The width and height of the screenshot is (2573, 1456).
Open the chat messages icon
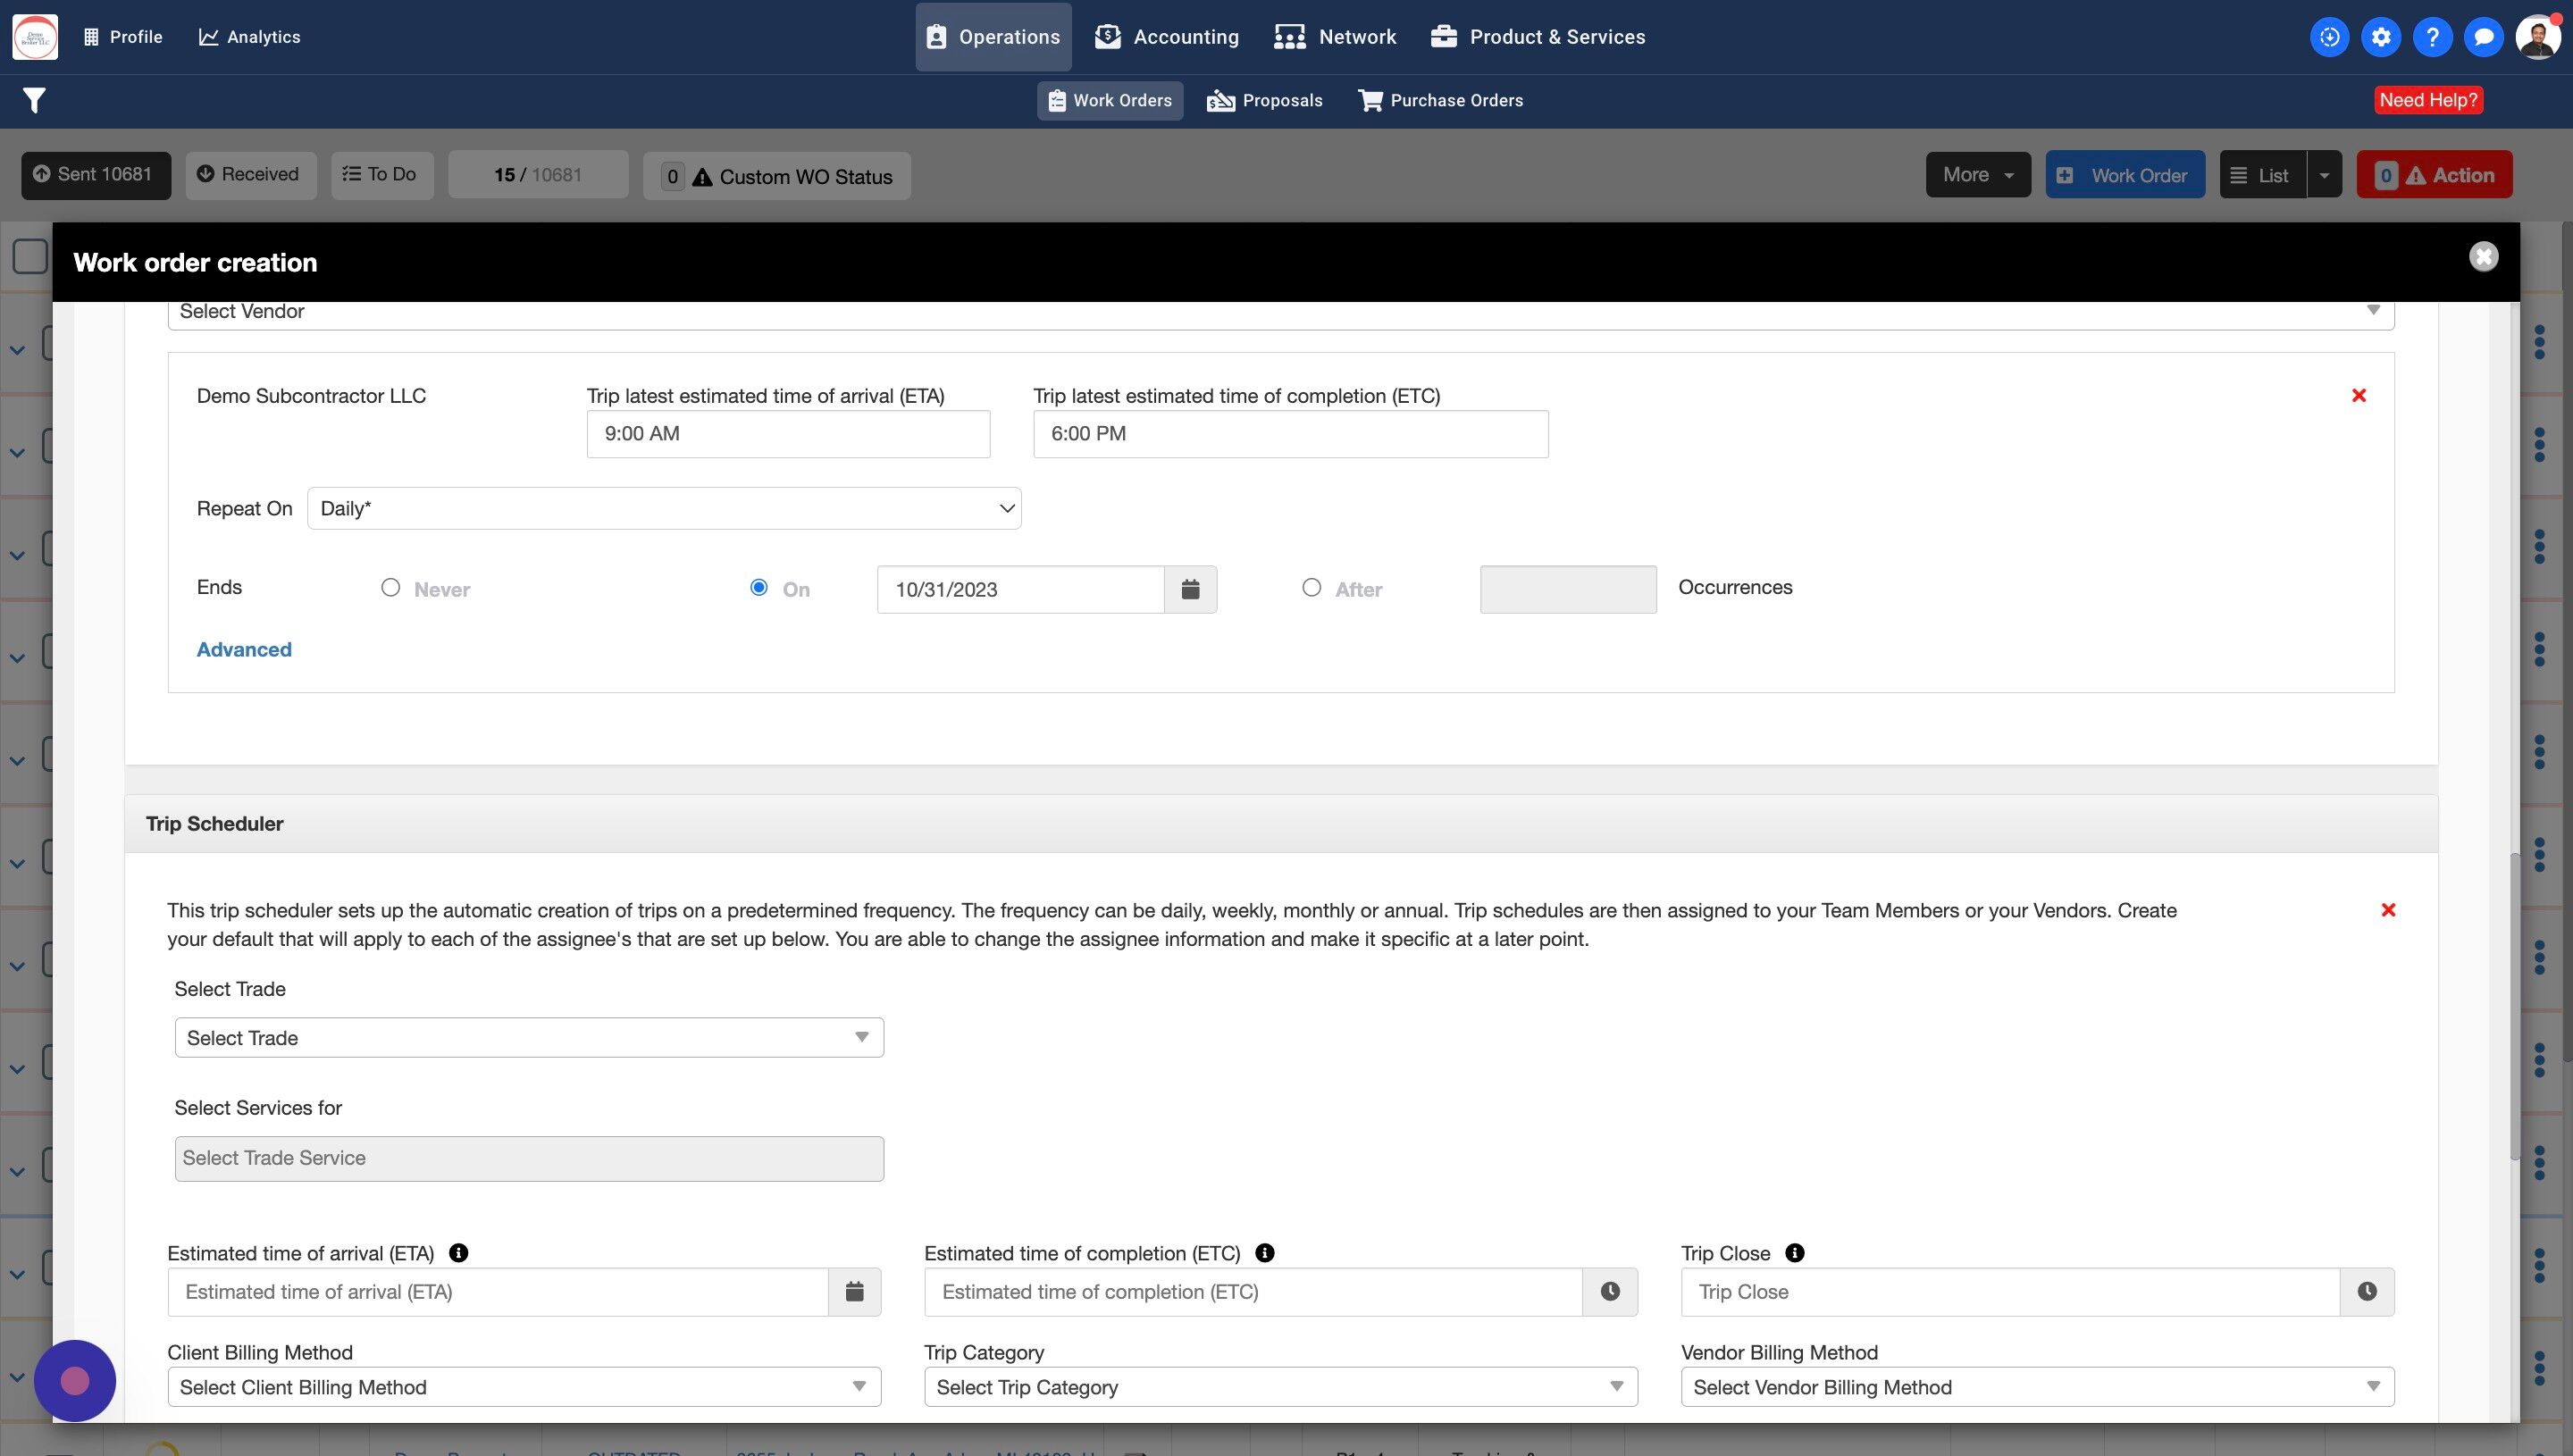point(2483,37)
